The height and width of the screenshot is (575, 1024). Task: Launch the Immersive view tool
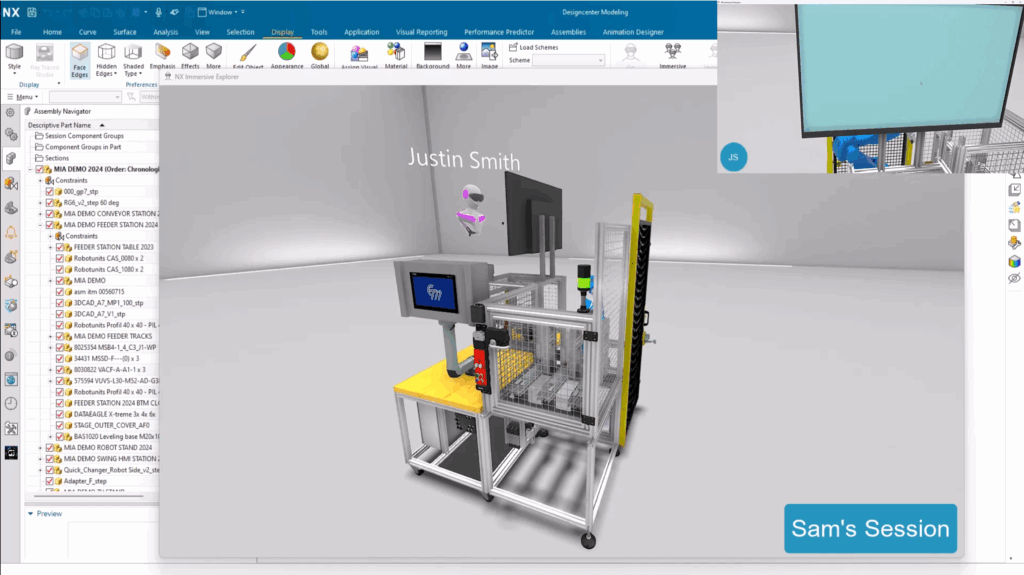(x=672, y=56)
